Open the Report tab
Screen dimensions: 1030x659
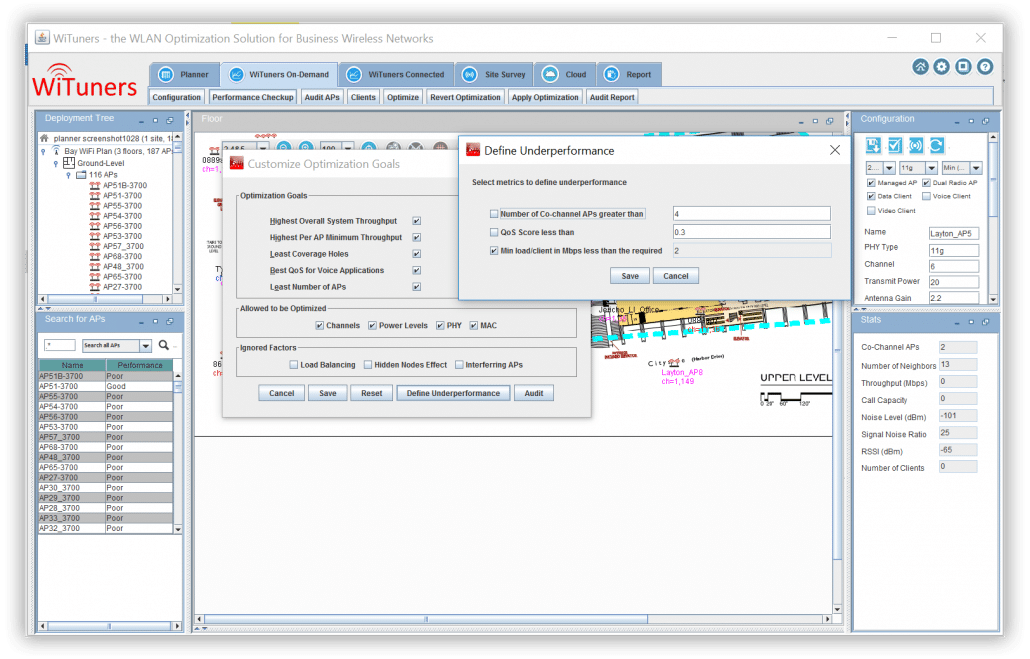(629, 74)
